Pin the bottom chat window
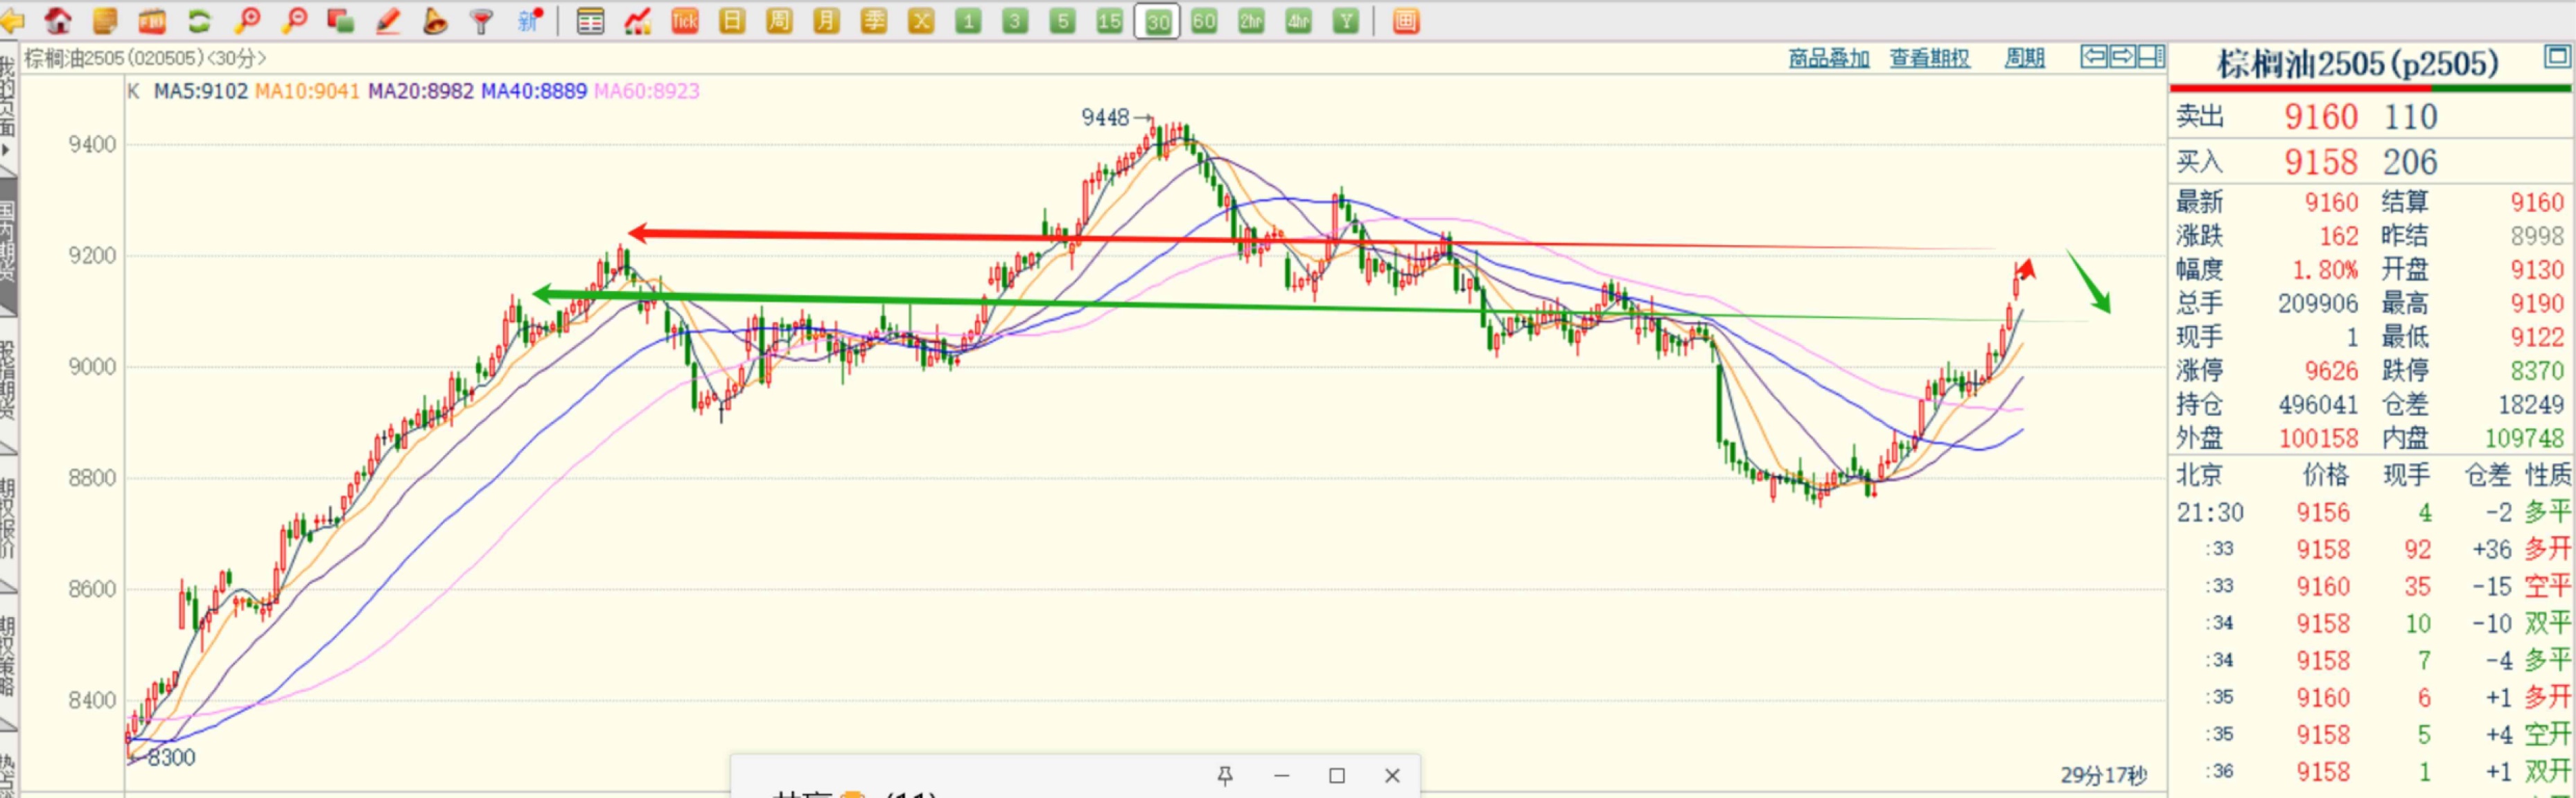Image resolution: width=2576 pixels, height=798 pixels. [1225, 775]
